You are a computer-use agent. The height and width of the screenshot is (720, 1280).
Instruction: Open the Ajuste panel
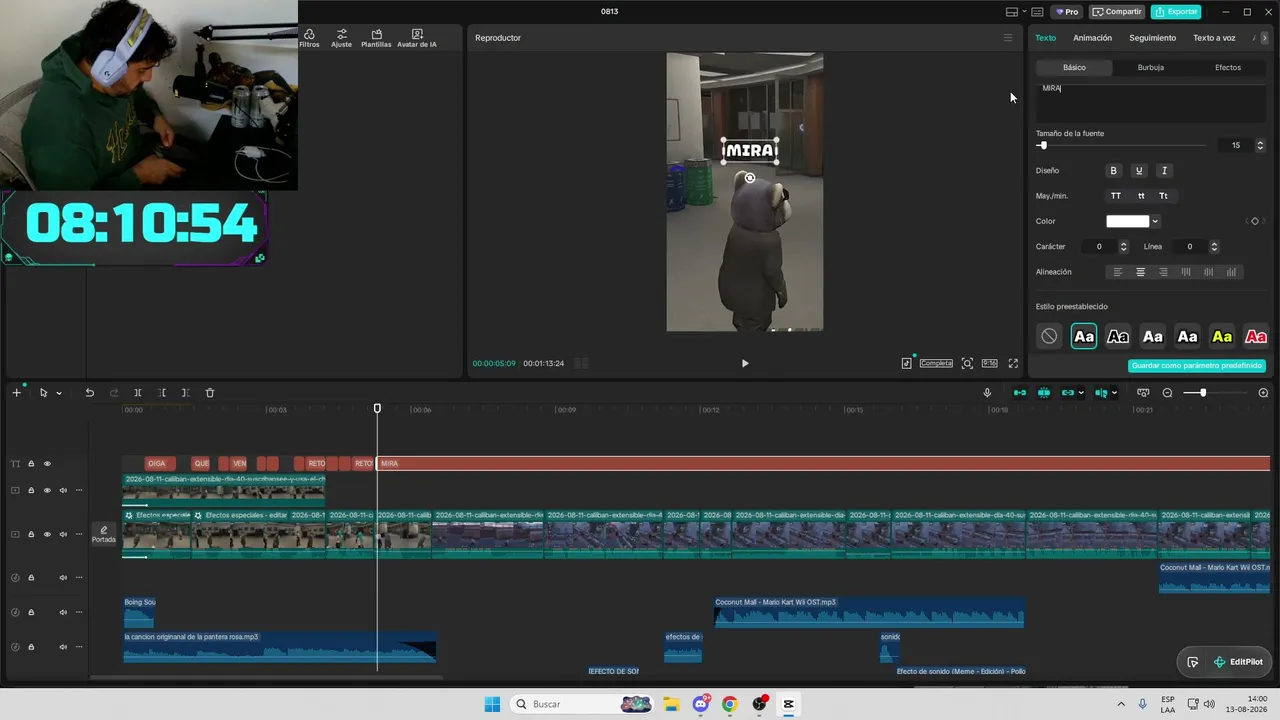coord(342,39)
